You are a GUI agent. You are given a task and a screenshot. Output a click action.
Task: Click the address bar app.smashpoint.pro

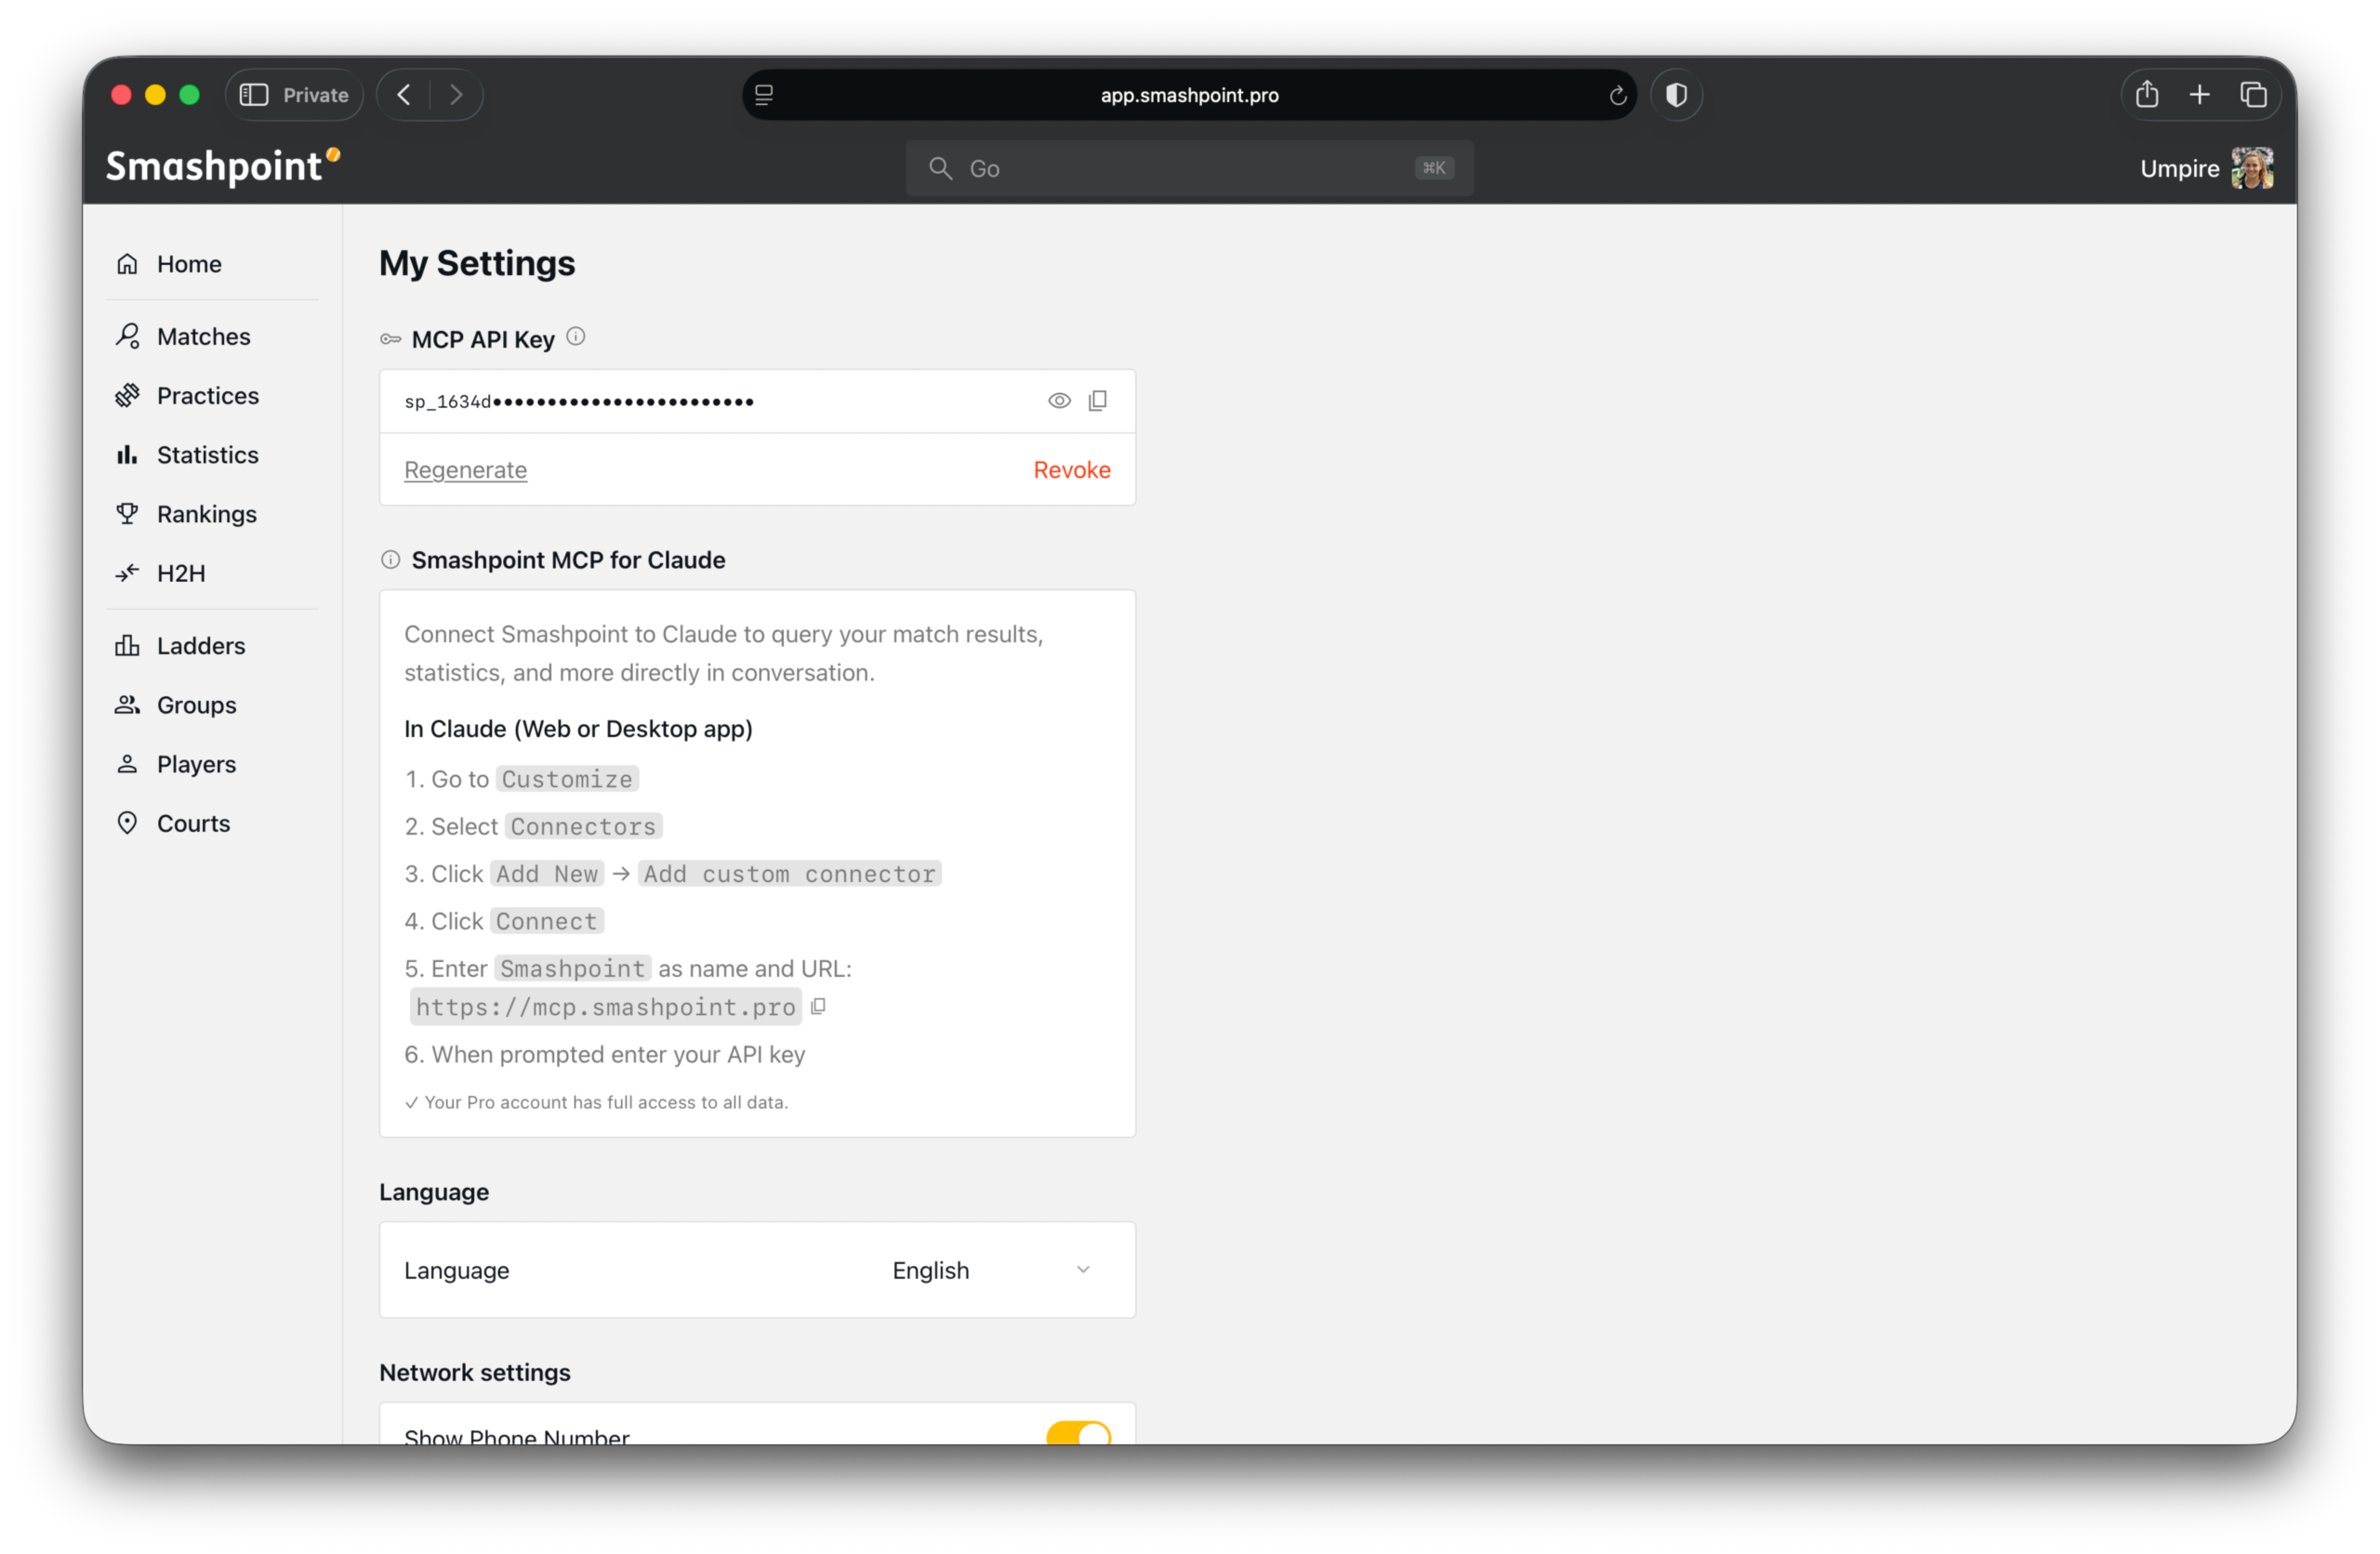pos(1189,95)
